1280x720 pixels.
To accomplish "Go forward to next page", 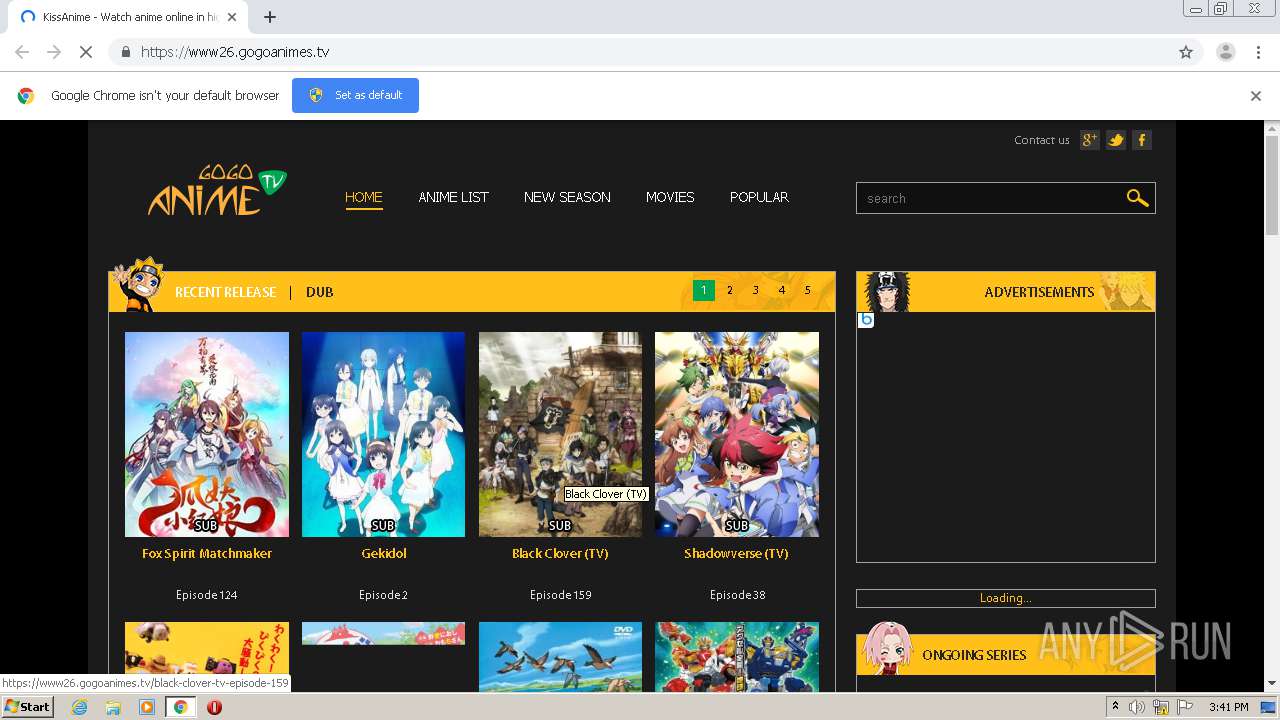I will 54,52.
